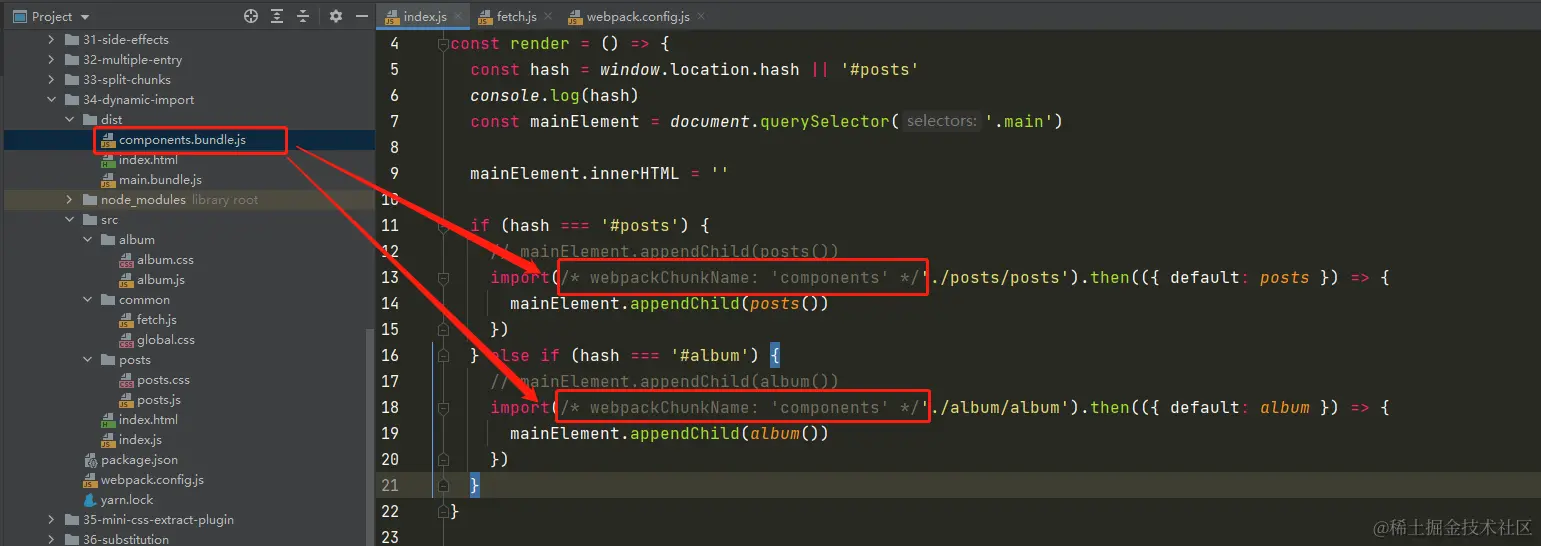Click 'mainElement.innerHTML' on line 9
The image size is (1541, 546).
574,174
